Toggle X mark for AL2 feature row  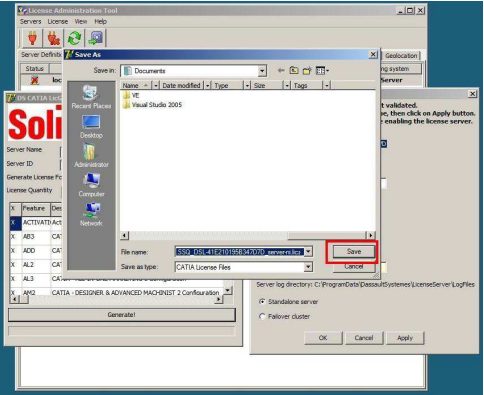[x=15, y=264]
